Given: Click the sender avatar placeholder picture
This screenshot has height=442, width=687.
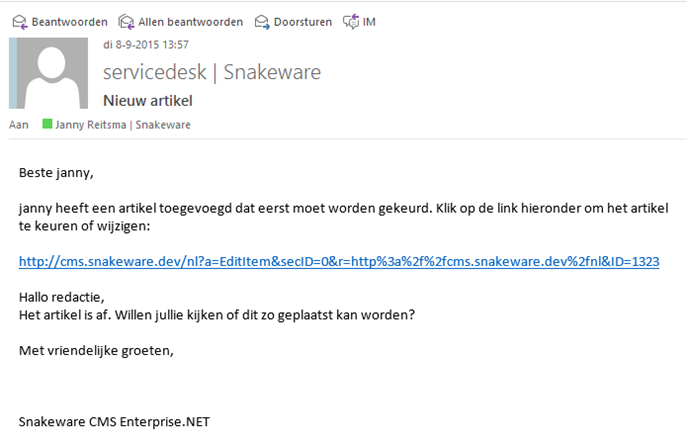Looking at the screenshot, I should (52, 73).
